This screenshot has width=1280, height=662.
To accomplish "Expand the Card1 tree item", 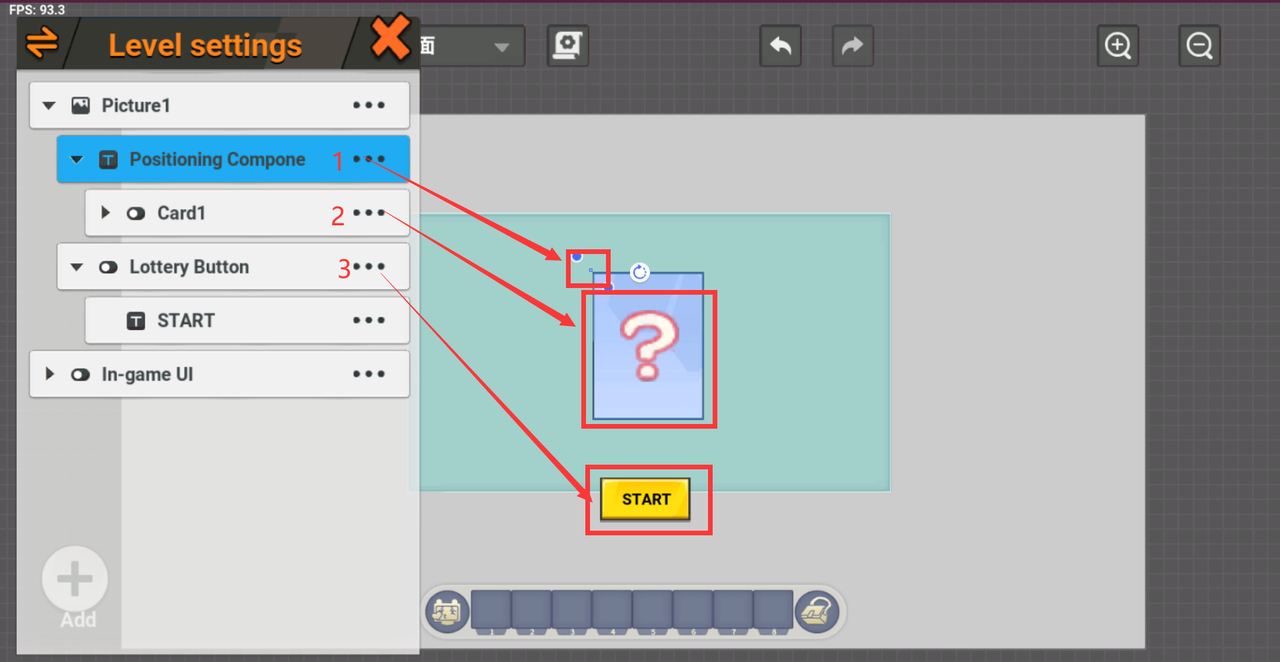I will click(105, 213).
